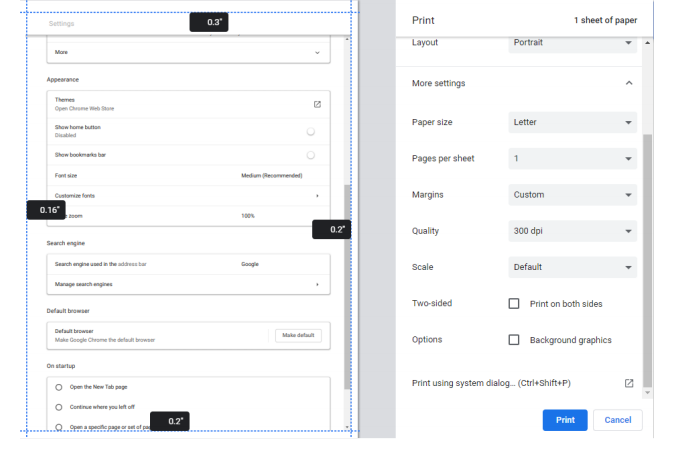This screenshot has width=676, height=456.
Task: Open Customize fonts arrow in preview
Action: (x=317, y=196)
